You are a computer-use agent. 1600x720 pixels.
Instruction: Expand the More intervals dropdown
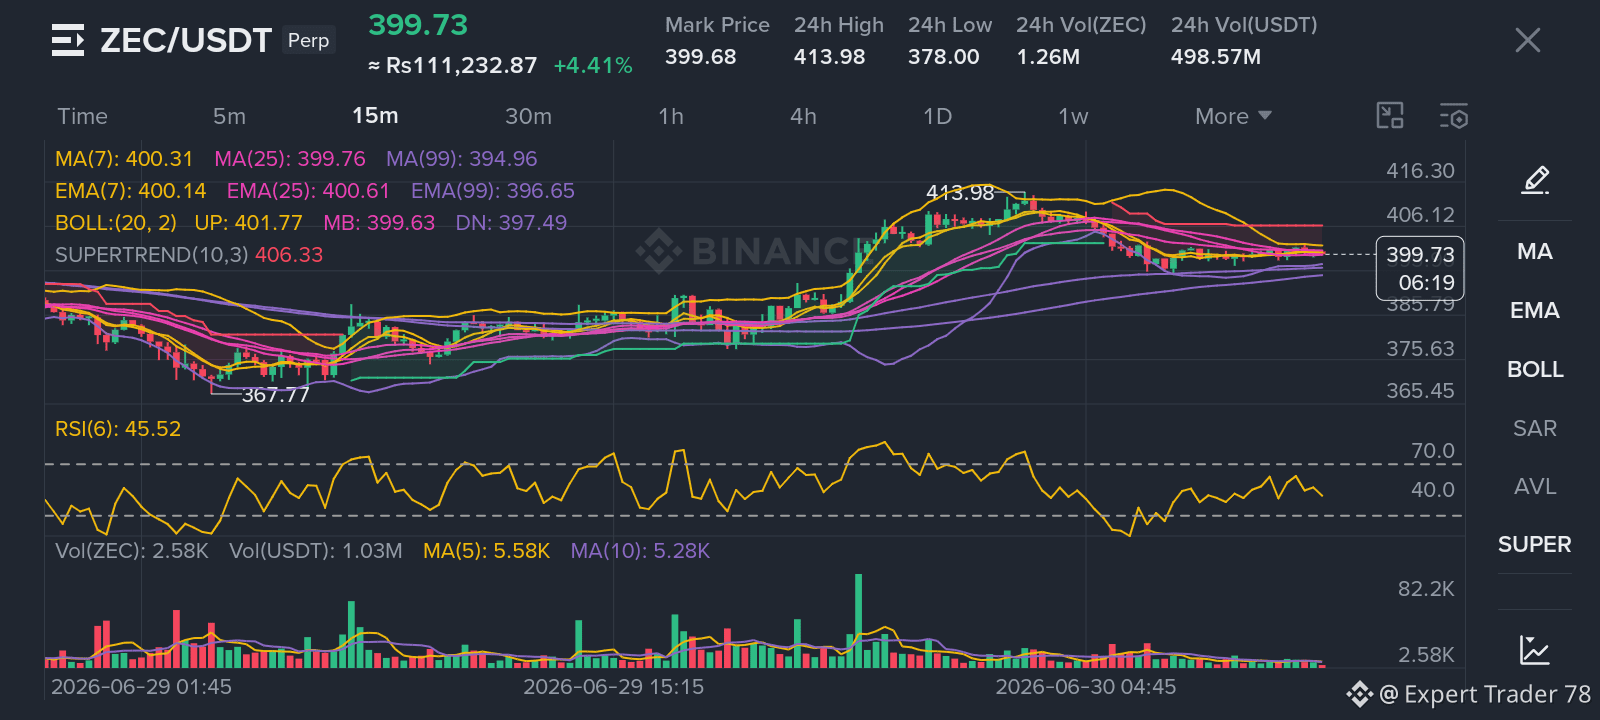[1233, 117]
